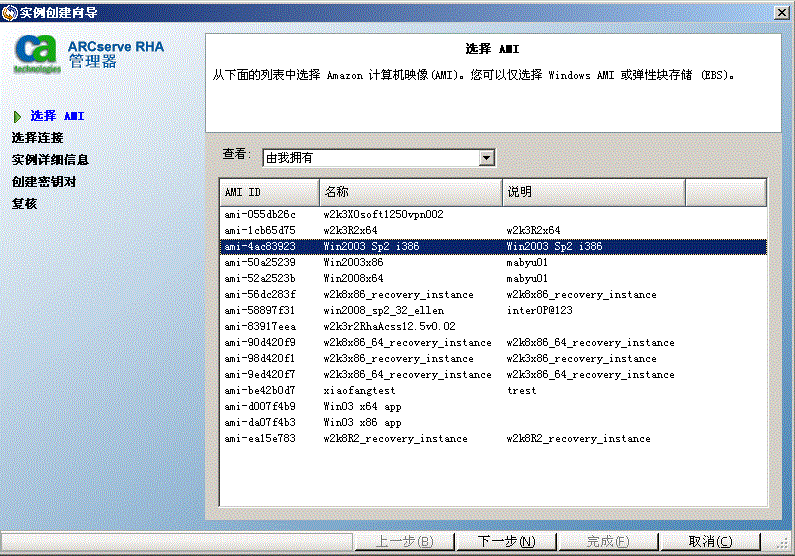Screen dimensions: 795x556
Task: Click the 完成(F) button
Action: pos(608,541)
